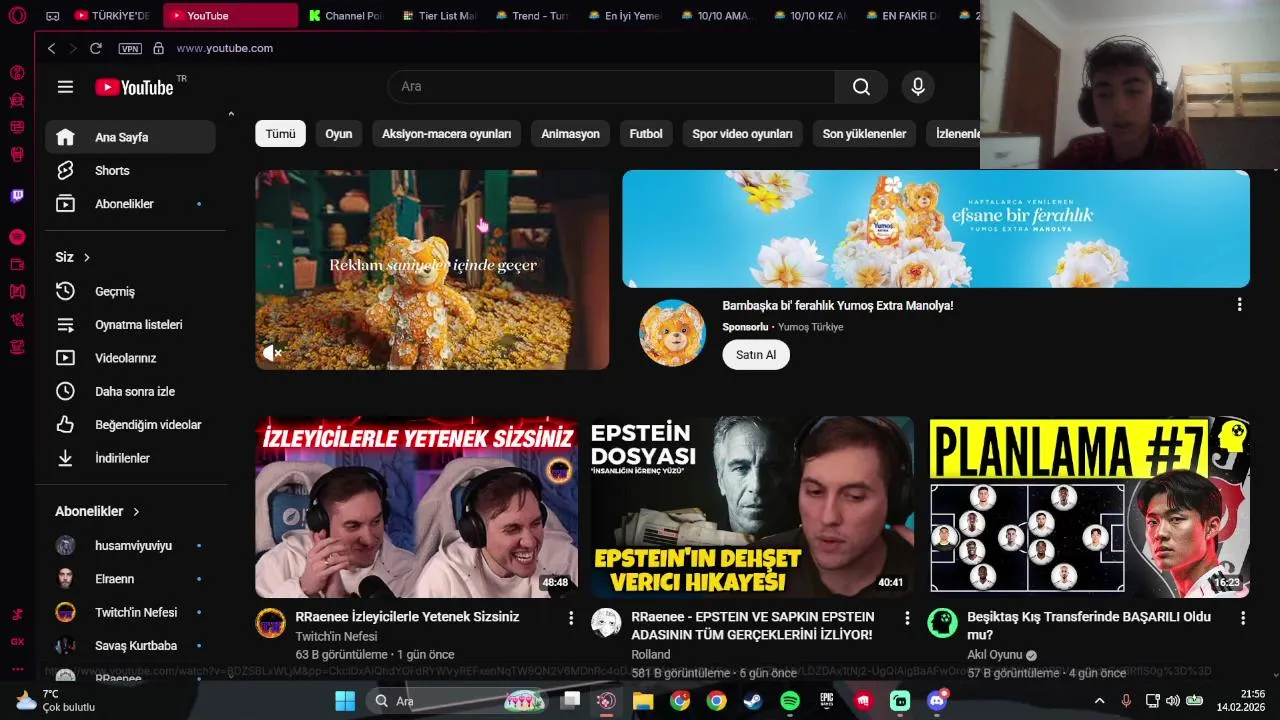Image resolution: width=1280 pixels, height=720 pixels.
Task: Open GX Corner gamepad icon in tab bar
Action: [x=53, y=16]
